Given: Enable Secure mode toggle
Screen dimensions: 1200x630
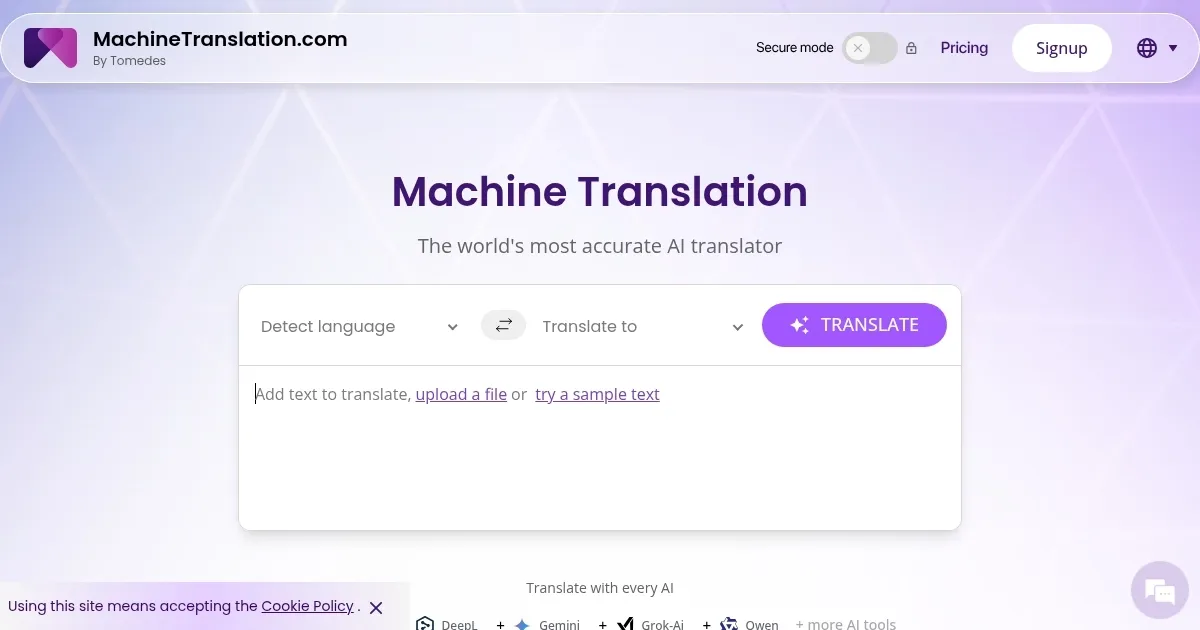Looking at the screenshot, I should coord(869,48).
